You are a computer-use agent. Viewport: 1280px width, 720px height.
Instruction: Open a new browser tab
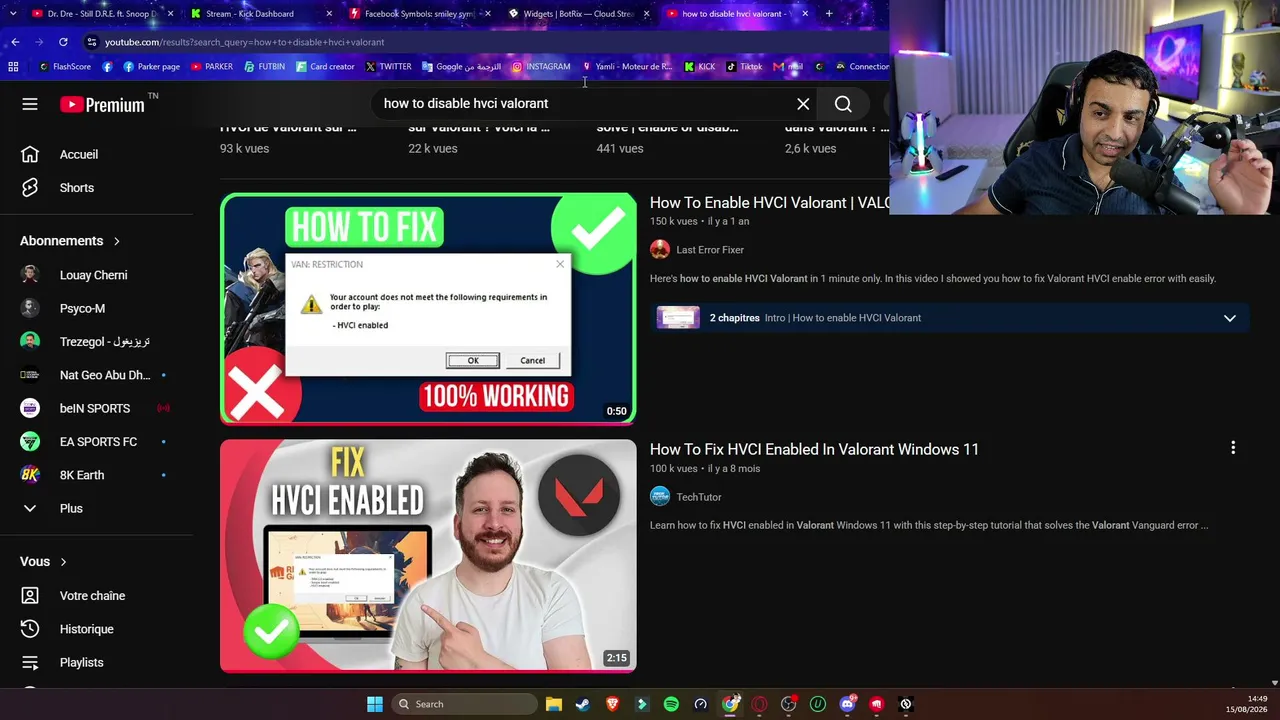829,14
